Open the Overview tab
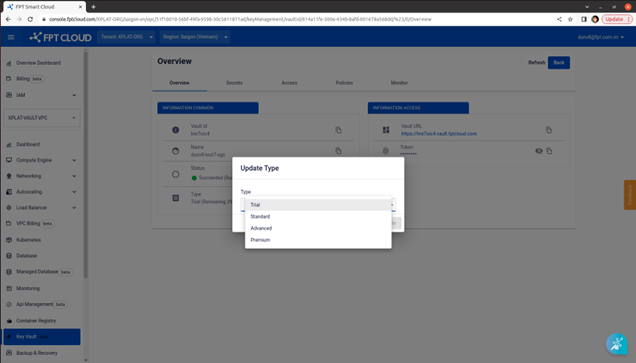This screenshot has width=636, height=363. pyautogui.click(x=179, y=83)
